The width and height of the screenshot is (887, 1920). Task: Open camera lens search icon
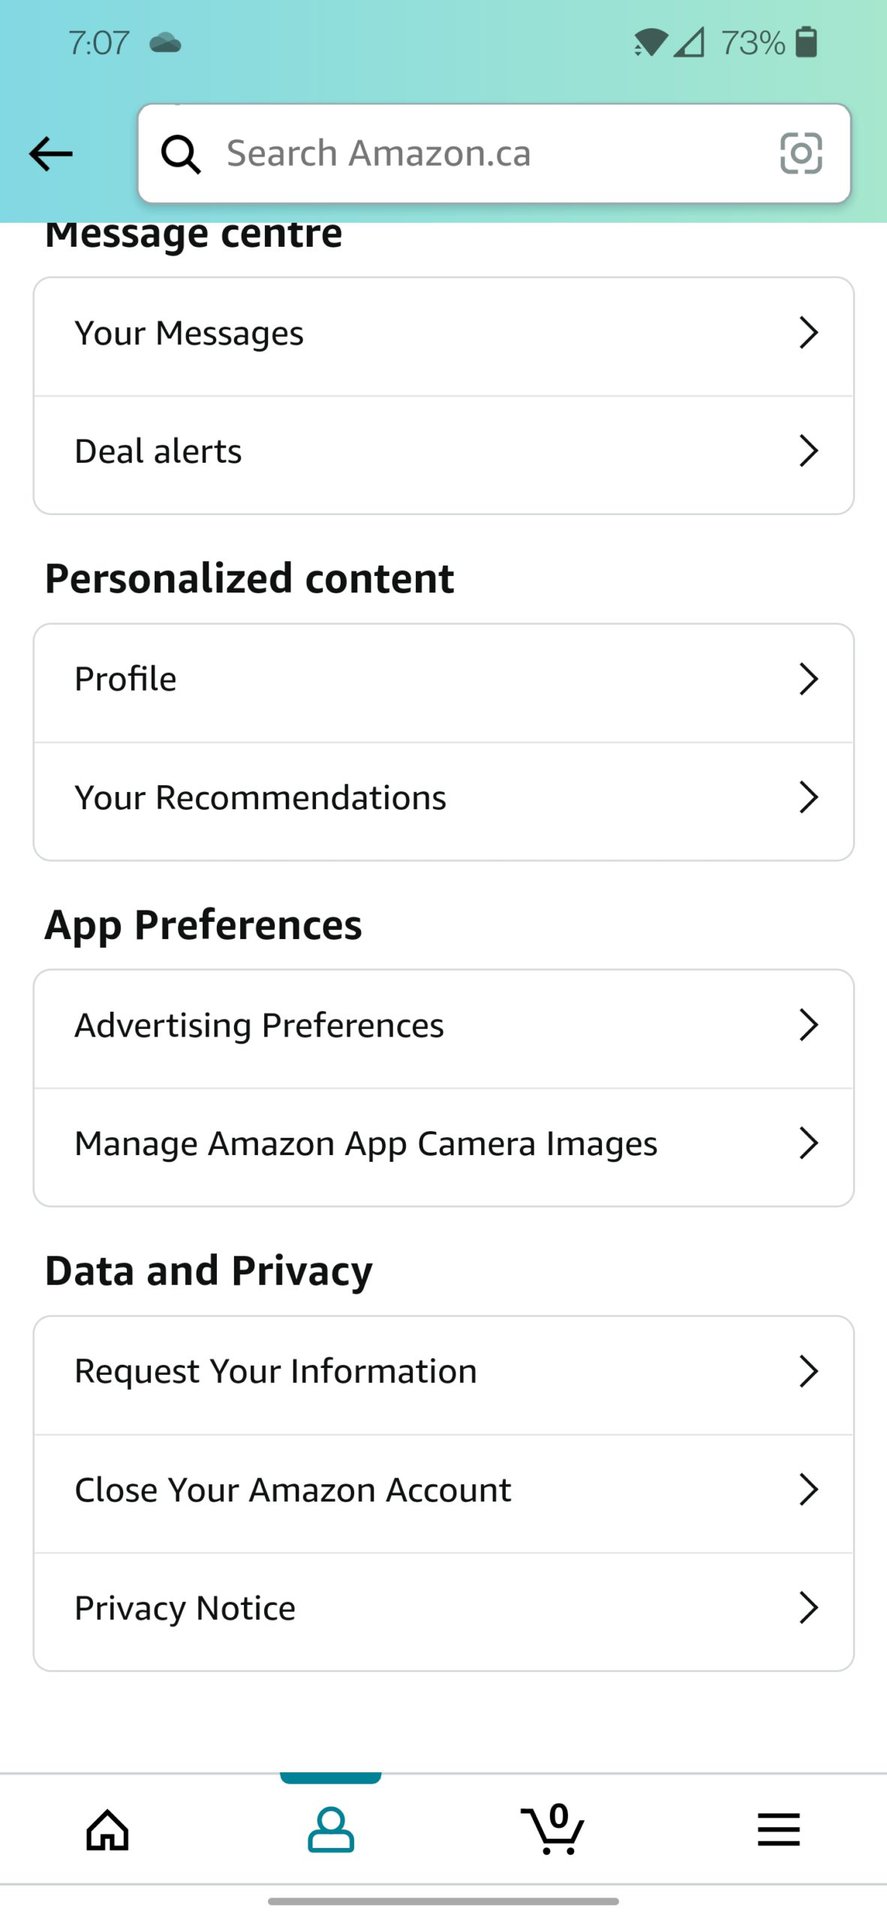(800, 154)
